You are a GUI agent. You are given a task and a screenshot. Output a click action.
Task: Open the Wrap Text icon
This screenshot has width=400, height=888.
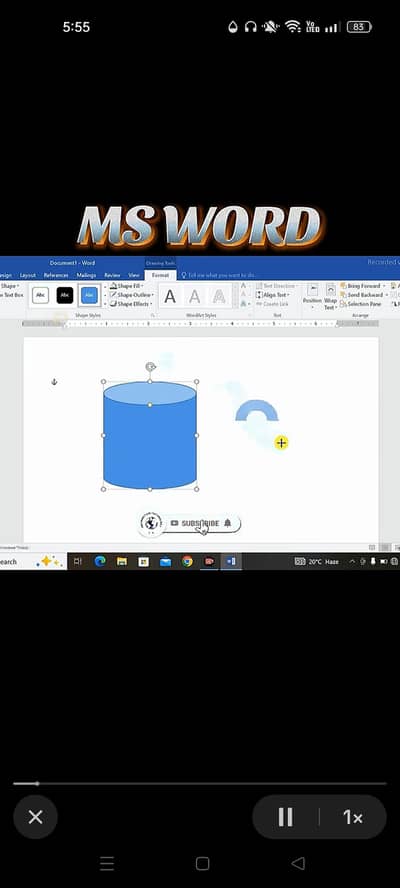pyautogui.click(x=330, y=297)
